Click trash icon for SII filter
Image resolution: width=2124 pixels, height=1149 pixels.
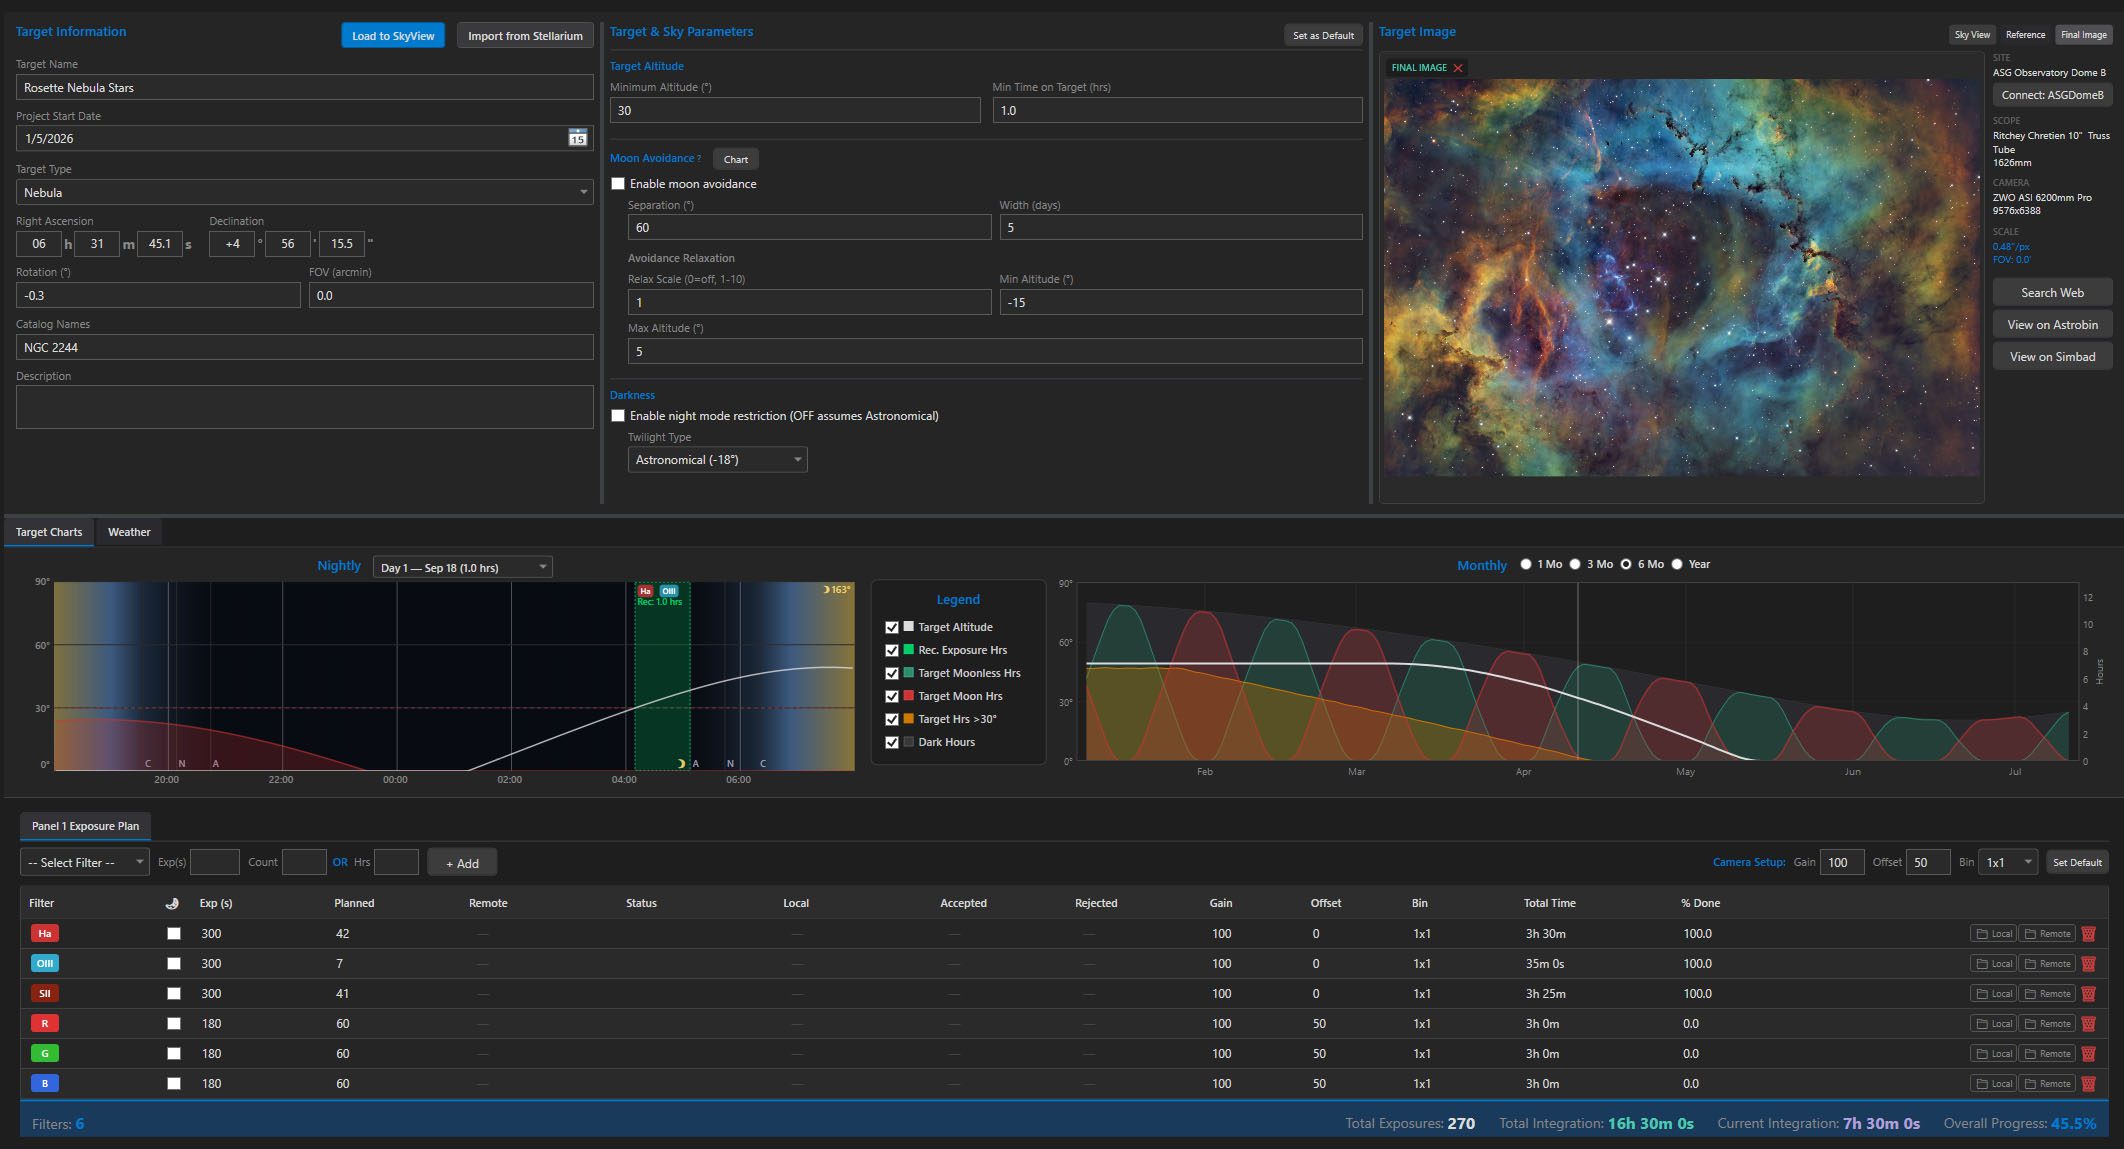pyautogui.click(x=2088, y=994)
